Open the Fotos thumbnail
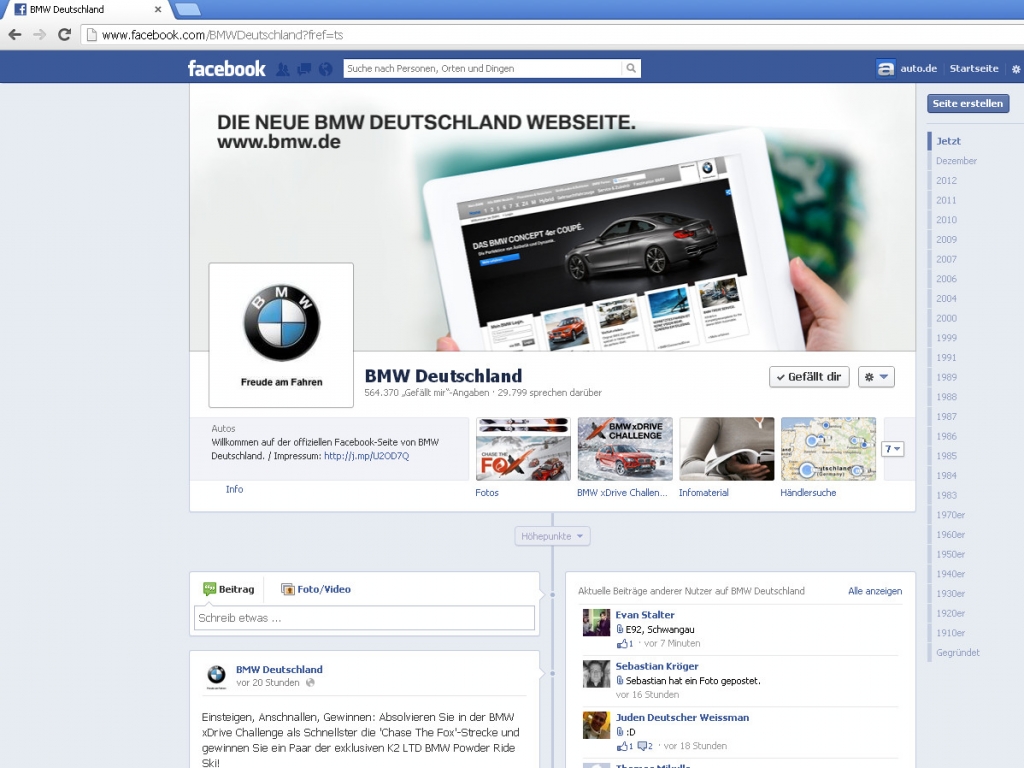The image size is (1024, 768). (523, 449)
